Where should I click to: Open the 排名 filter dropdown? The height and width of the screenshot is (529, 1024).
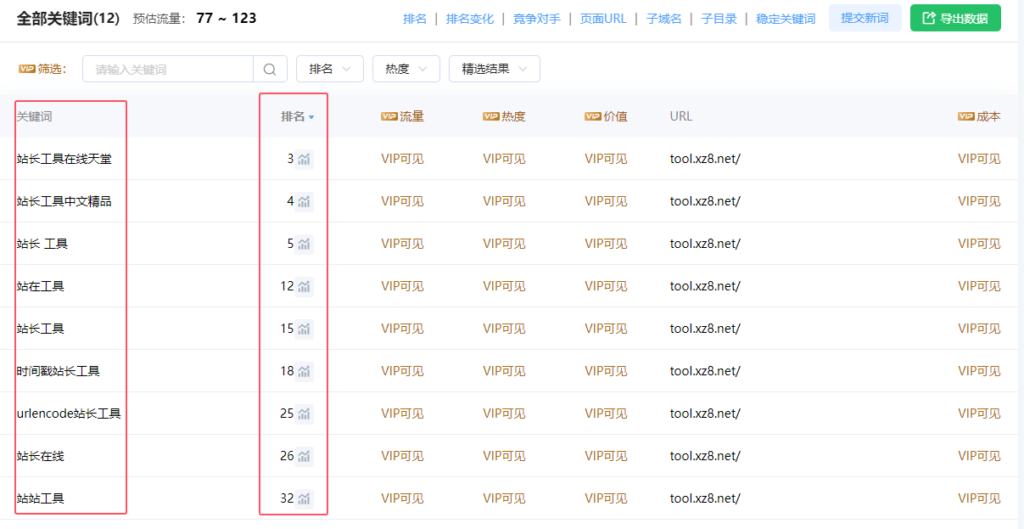tap(330, 69)
